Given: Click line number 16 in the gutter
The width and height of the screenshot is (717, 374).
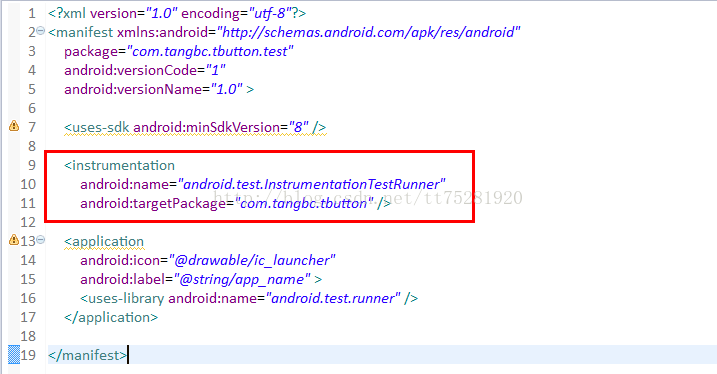Looking at the screenshot, I should click(x=28, y=299).
